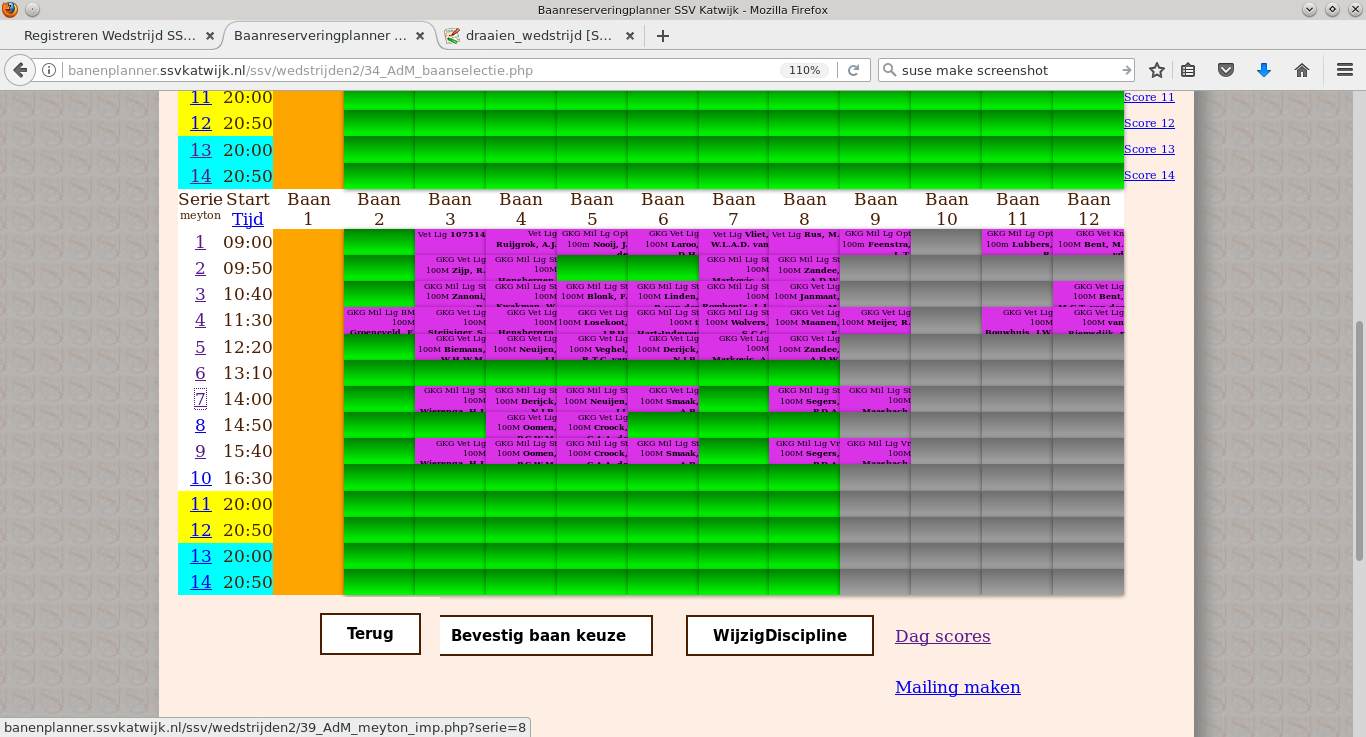Click the Pocket save icon
Image resolution: width=1366 pixels, height=737 pixels.
point(1226,70)
